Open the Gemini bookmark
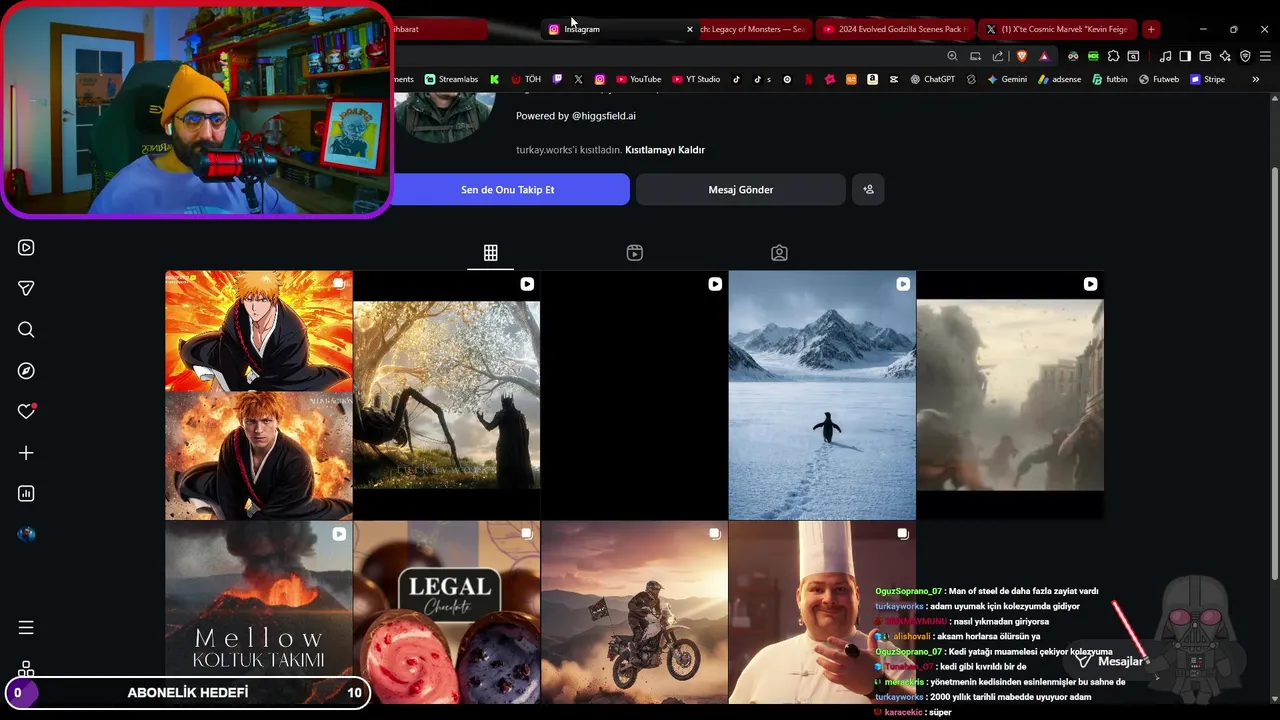The width and height of the screenshot is (1280, 720). tap(1006, 79)
